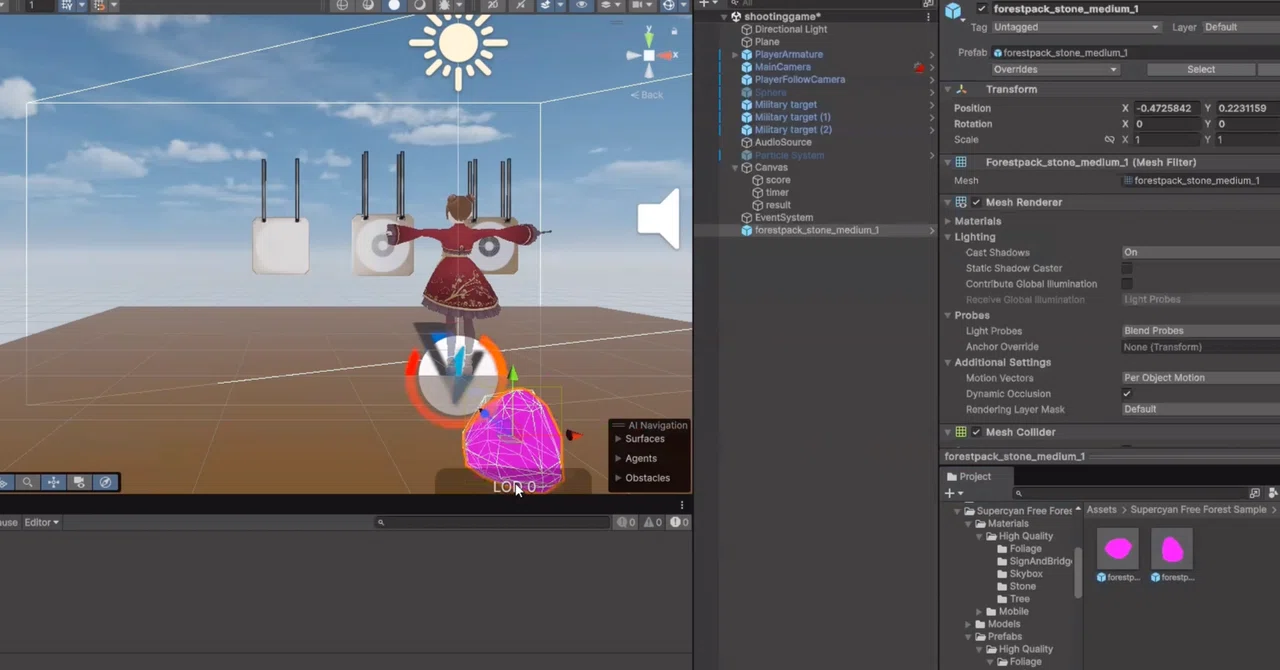This screenshot has height=670, width=1280.
Task: Select the solid white shaded draw mode
Action: pos(394,5)
